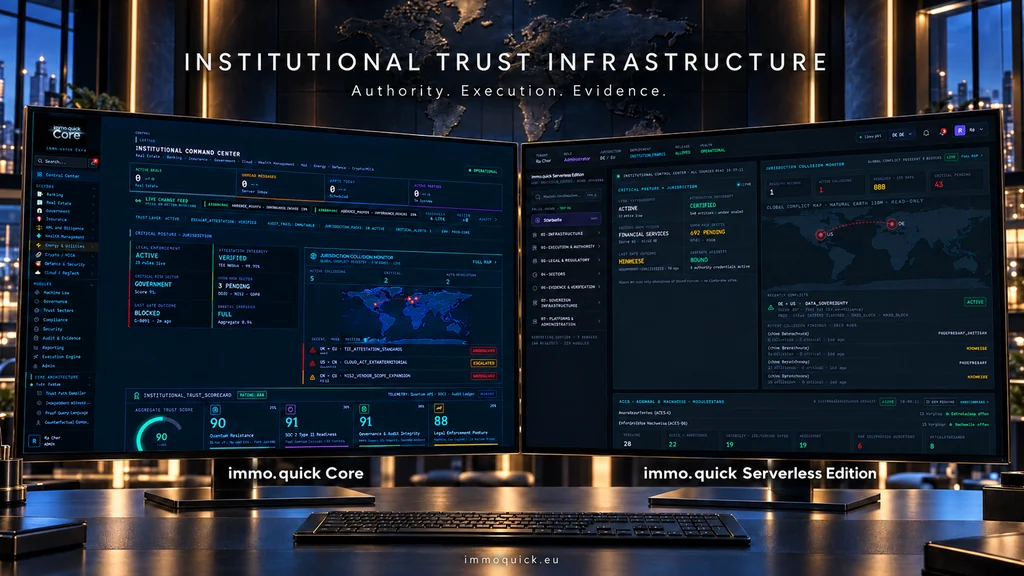Image resolution: width=1024 pixels, height=576 pixels.
Task: Click Full Map link in Core collision monitor
Action: 485,262
